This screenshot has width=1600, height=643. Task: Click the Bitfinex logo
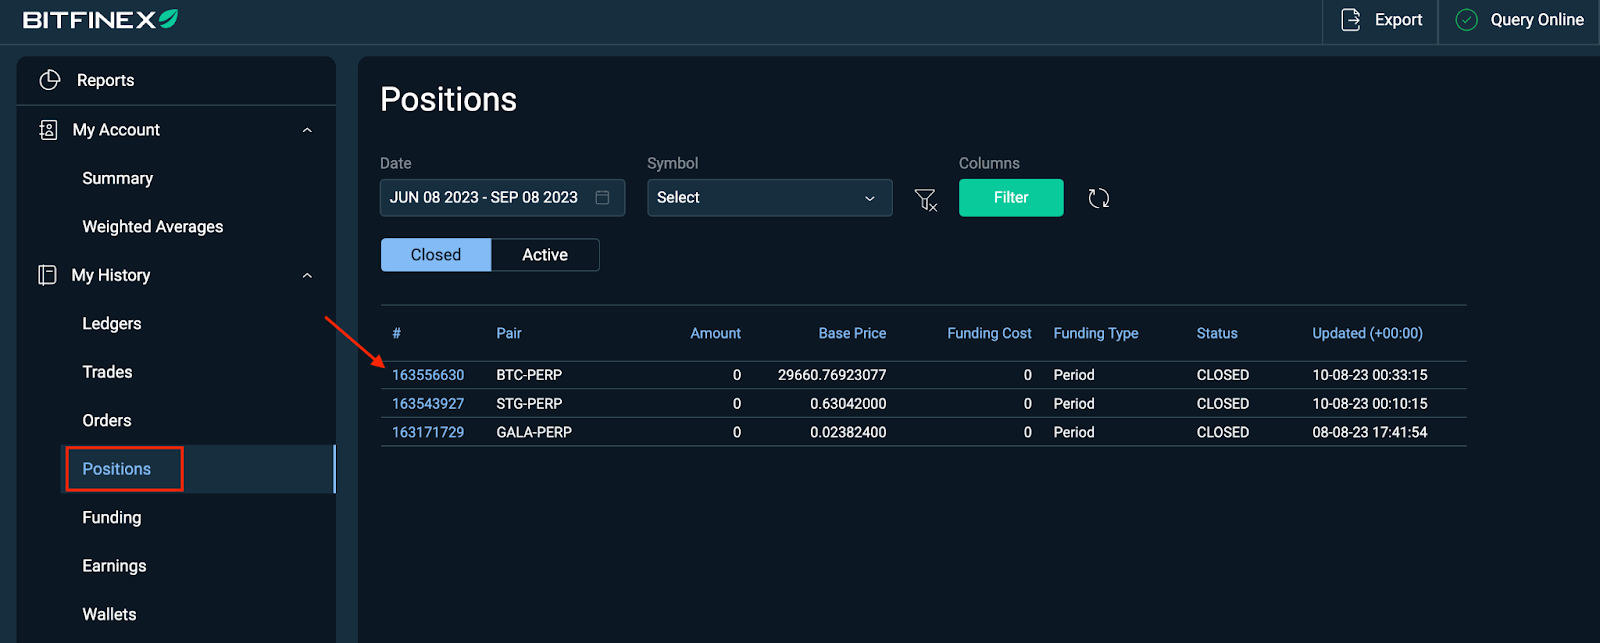tap(100, 20)
